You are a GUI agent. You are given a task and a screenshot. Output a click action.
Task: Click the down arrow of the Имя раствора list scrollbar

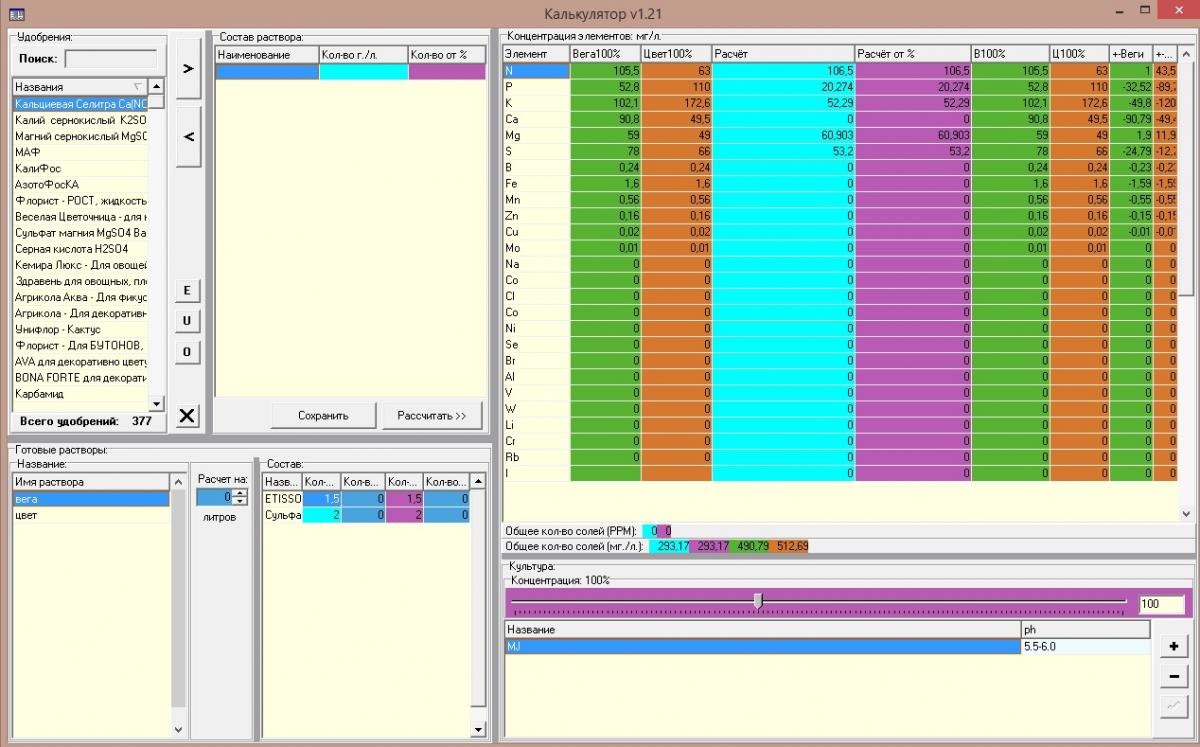point(180,729)
